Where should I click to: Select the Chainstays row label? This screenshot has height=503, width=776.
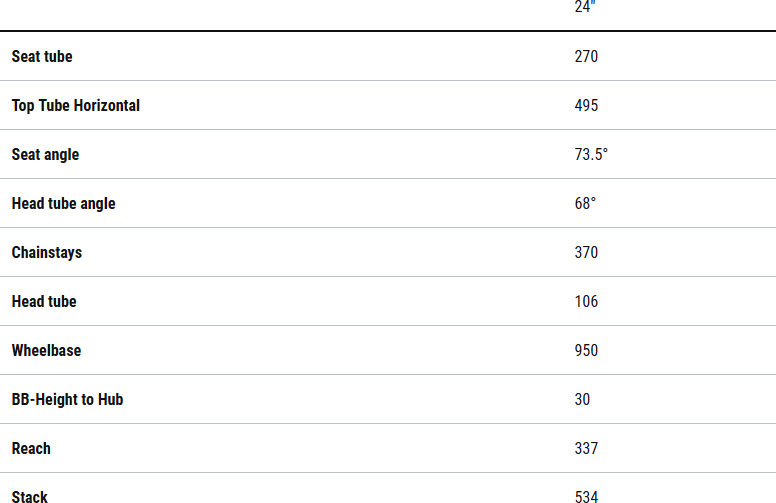pos(47,253)
